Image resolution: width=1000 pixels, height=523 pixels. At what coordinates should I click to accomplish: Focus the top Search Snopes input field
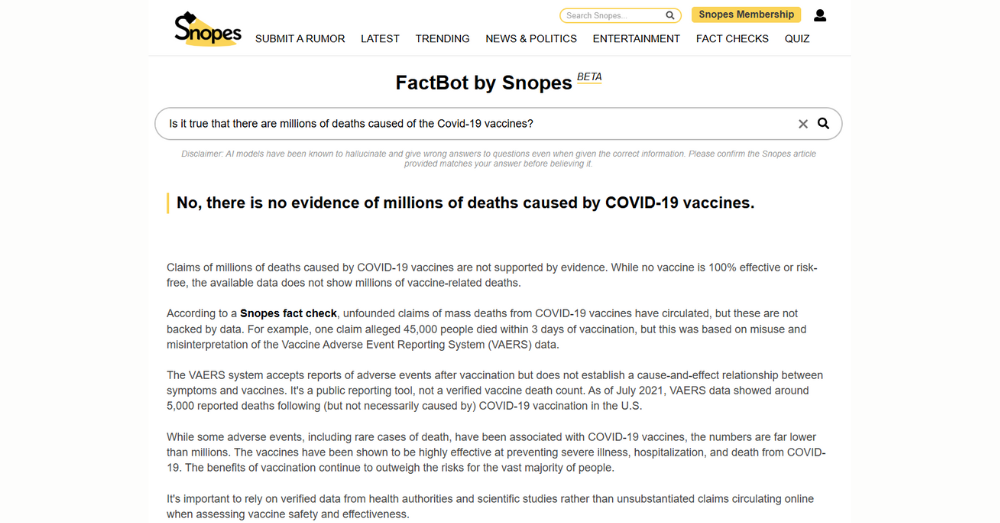tap(612, 16)
